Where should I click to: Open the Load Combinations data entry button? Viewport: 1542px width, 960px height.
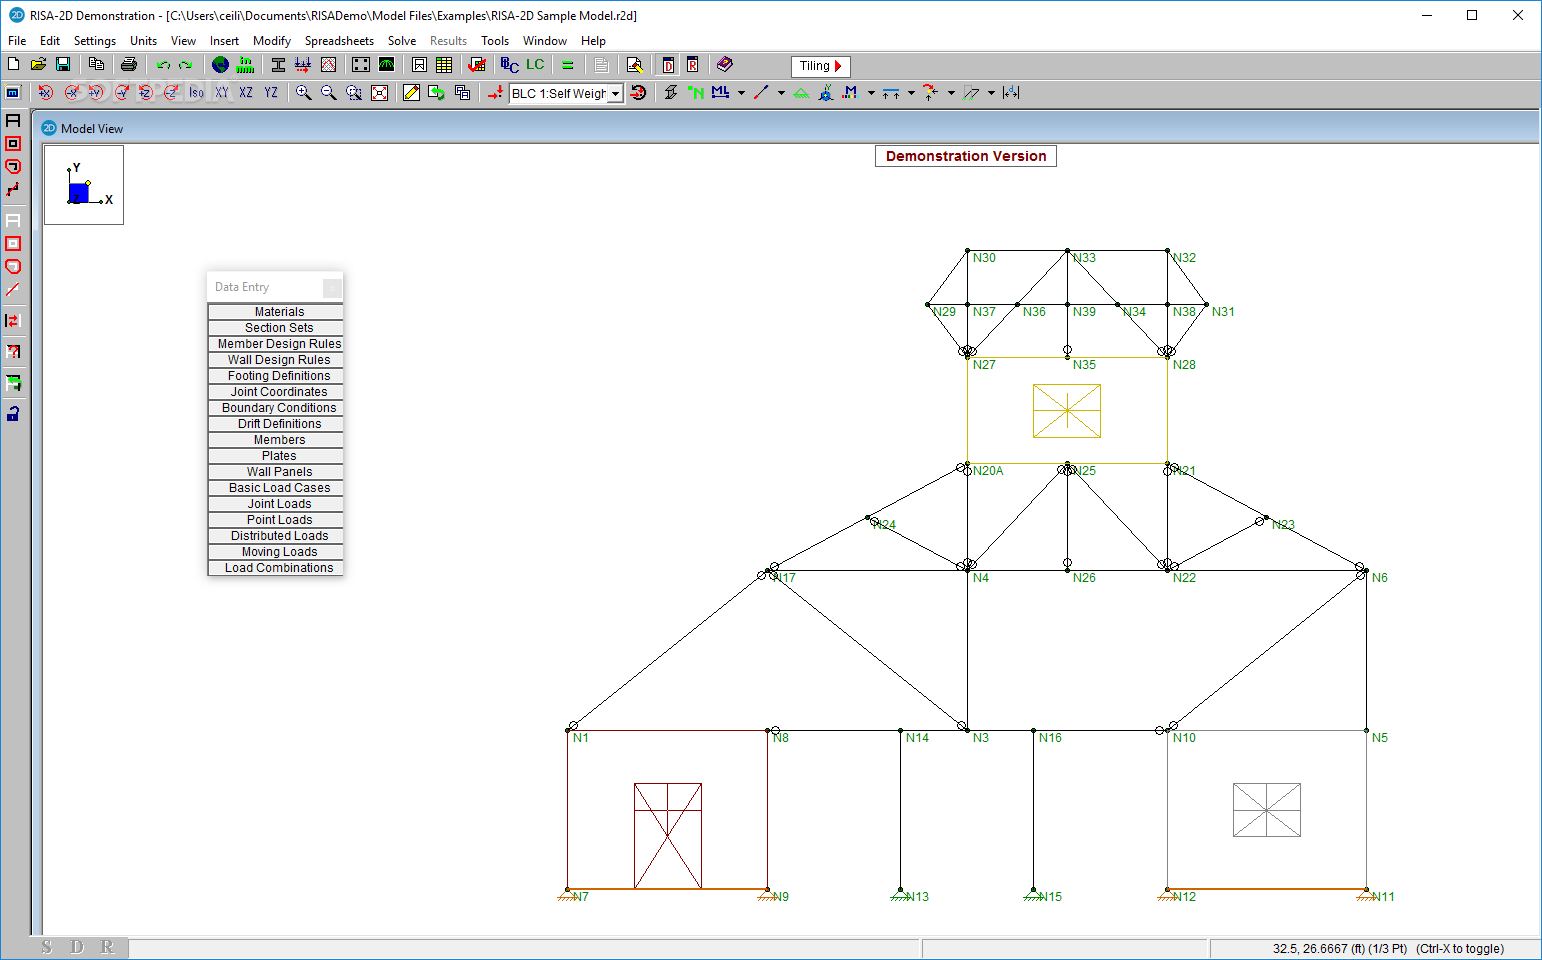tap(279, 568)
